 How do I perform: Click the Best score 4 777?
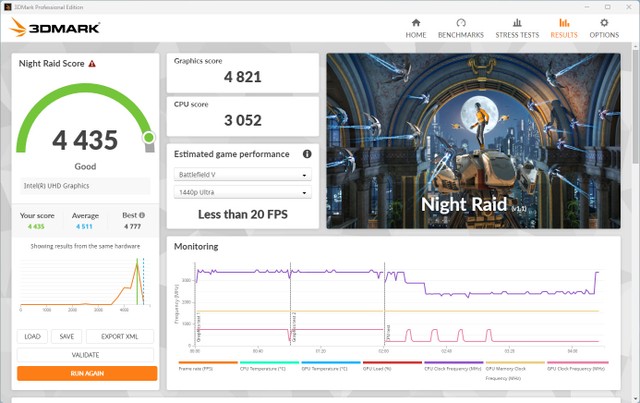click(x=133, y=226)
